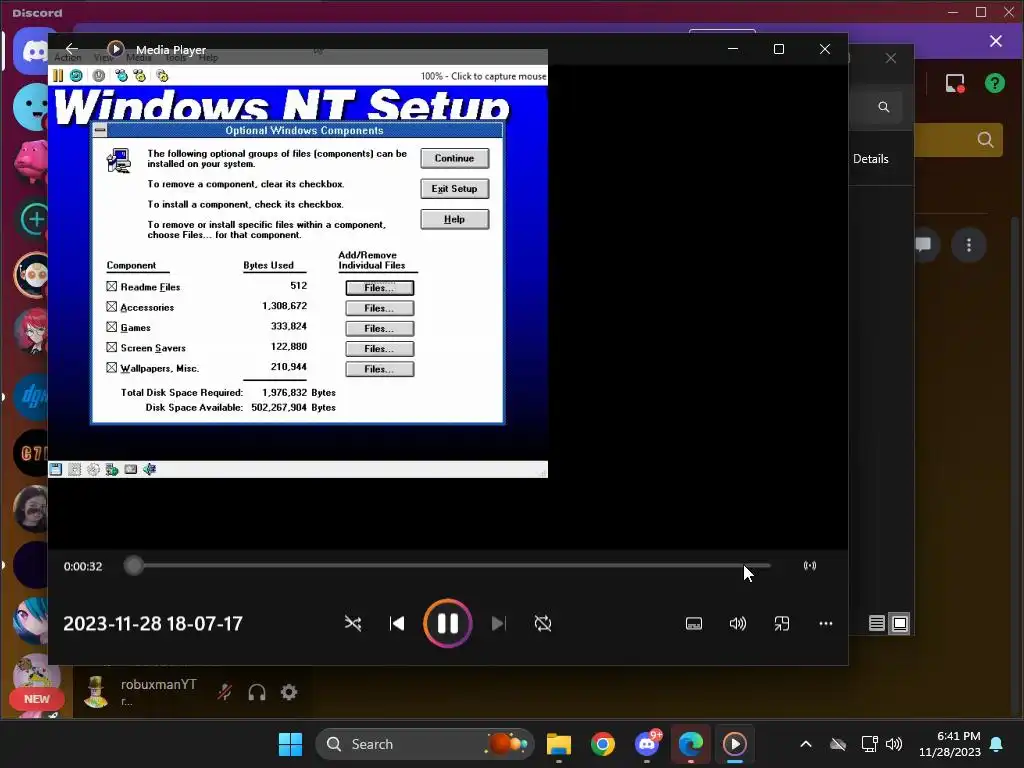The width and height of the screenshot is (1024, 768).
Task: Skip to the previous track
Action: 396,624
